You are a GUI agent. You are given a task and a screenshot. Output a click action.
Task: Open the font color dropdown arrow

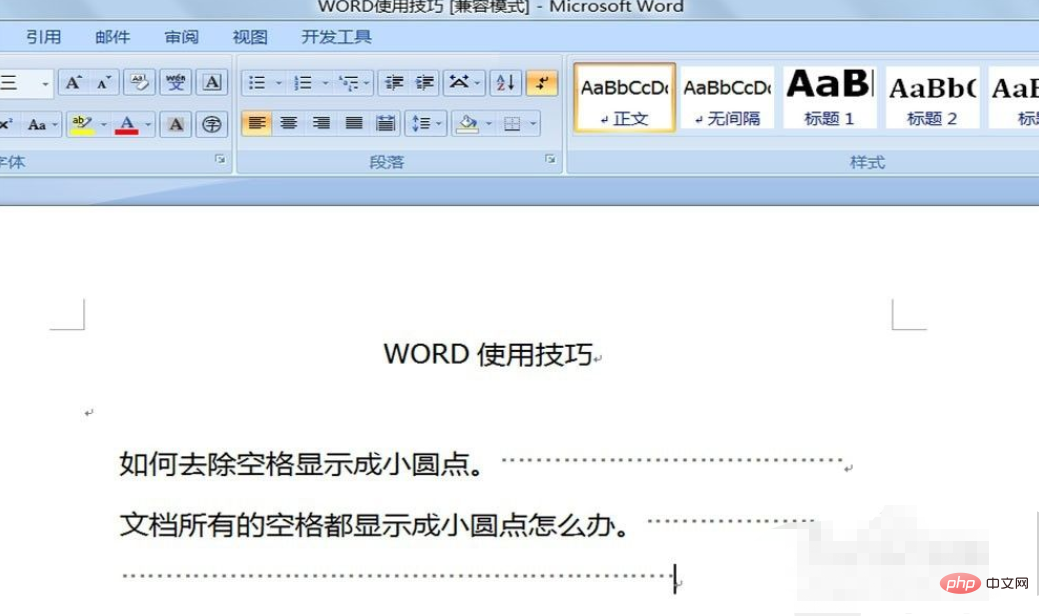[148, 124]
